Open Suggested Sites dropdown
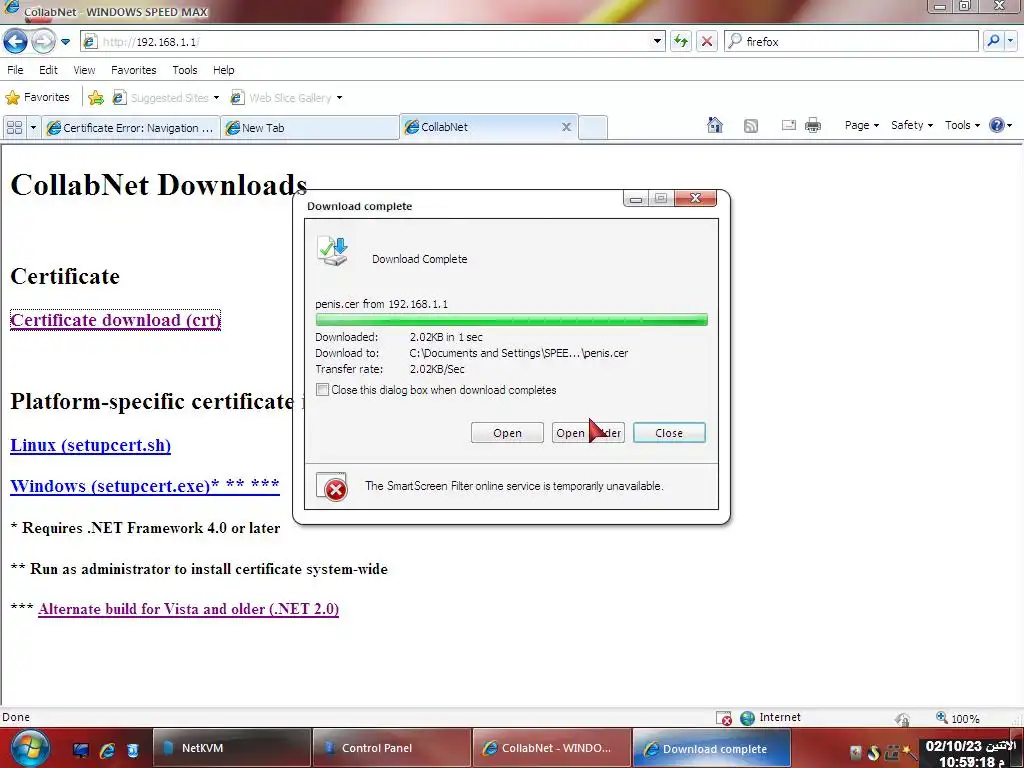The width and height of the screenshot is (1024, 768). point(166,98)
